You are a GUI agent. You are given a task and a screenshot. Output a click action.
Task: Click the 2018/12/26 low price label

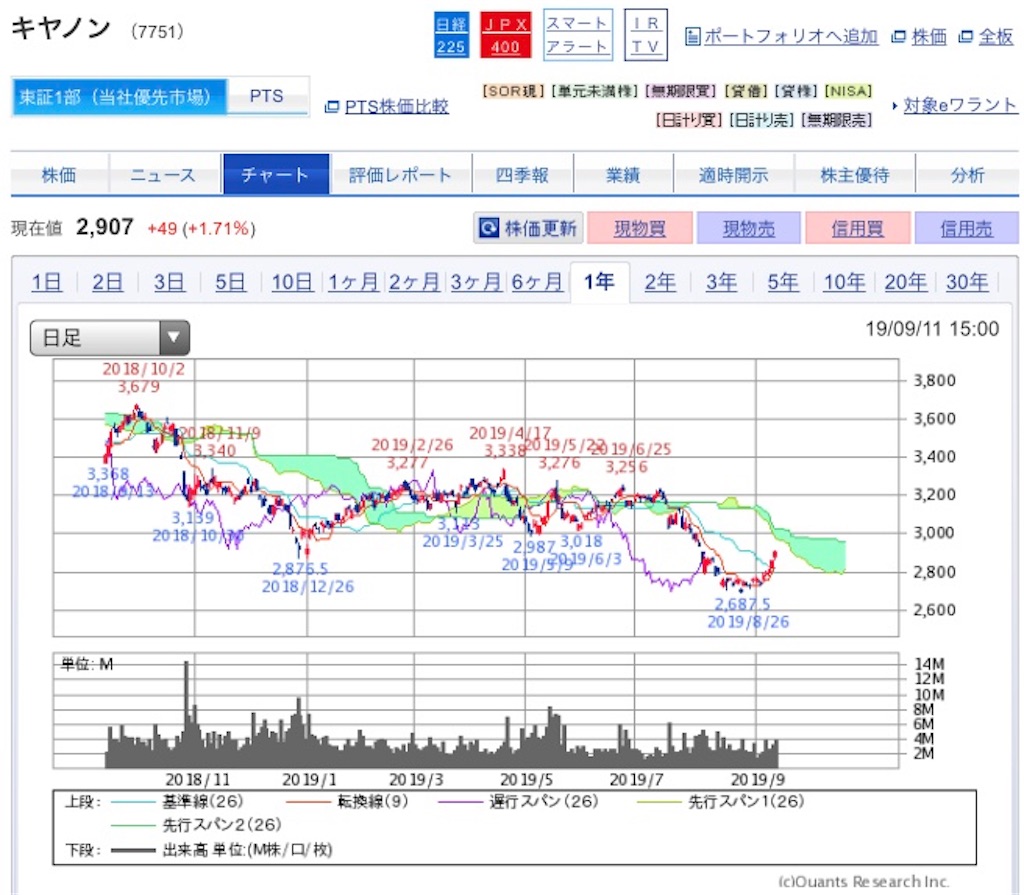coord(308,578)
